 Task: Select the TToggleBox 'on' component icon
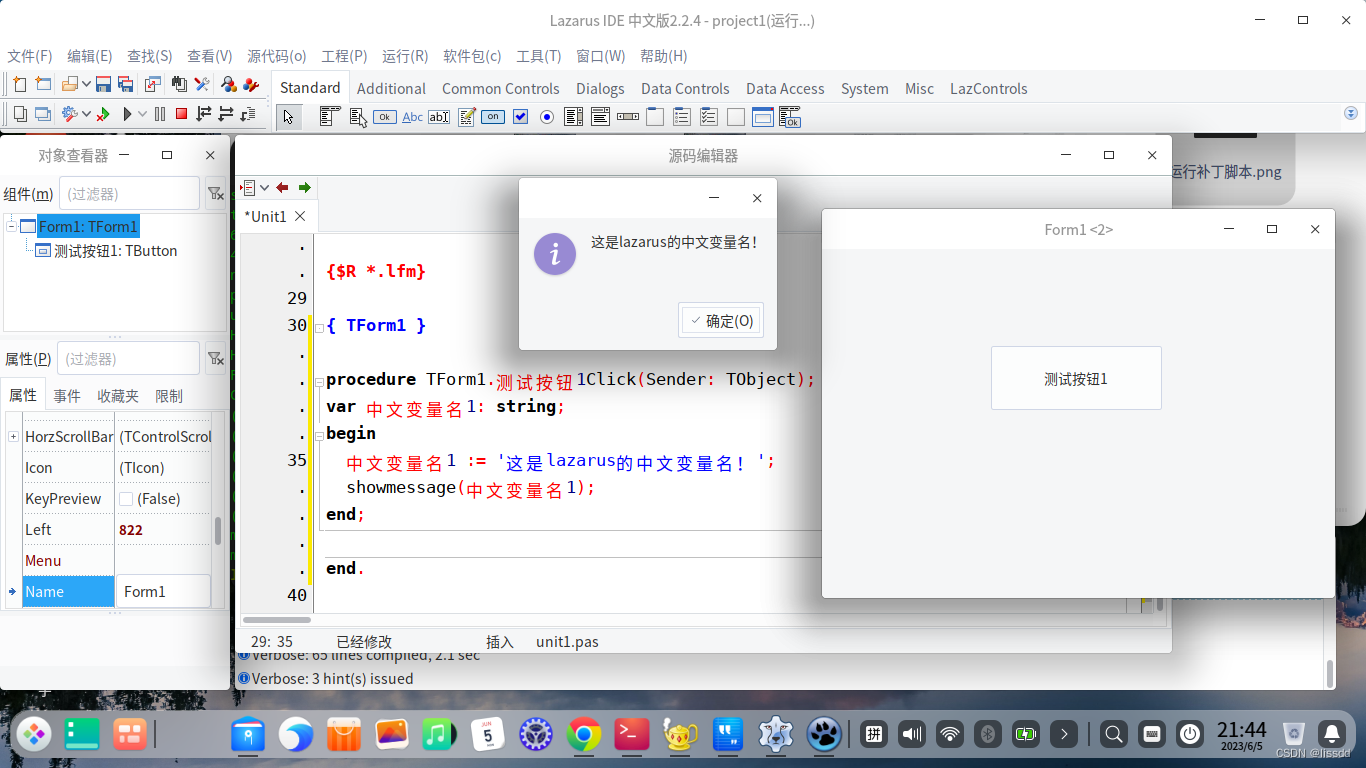click(x=493, y=117)
